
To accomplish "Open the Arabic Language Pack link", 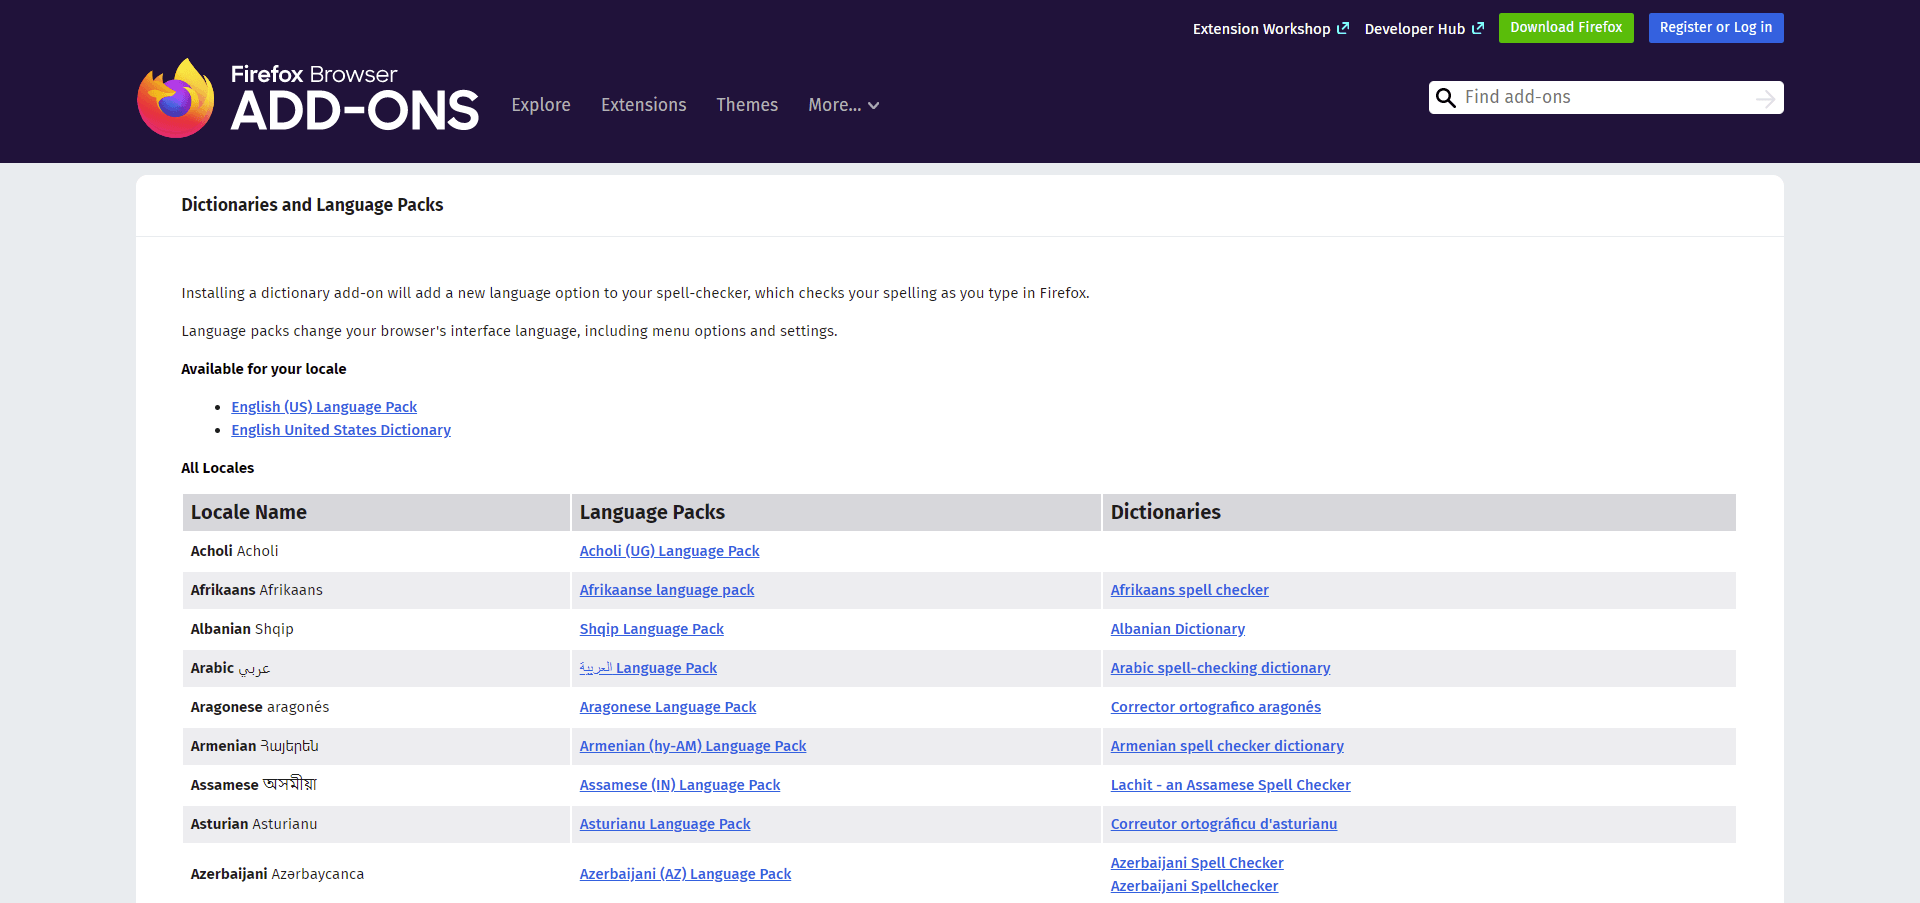I will coord(648,668).
